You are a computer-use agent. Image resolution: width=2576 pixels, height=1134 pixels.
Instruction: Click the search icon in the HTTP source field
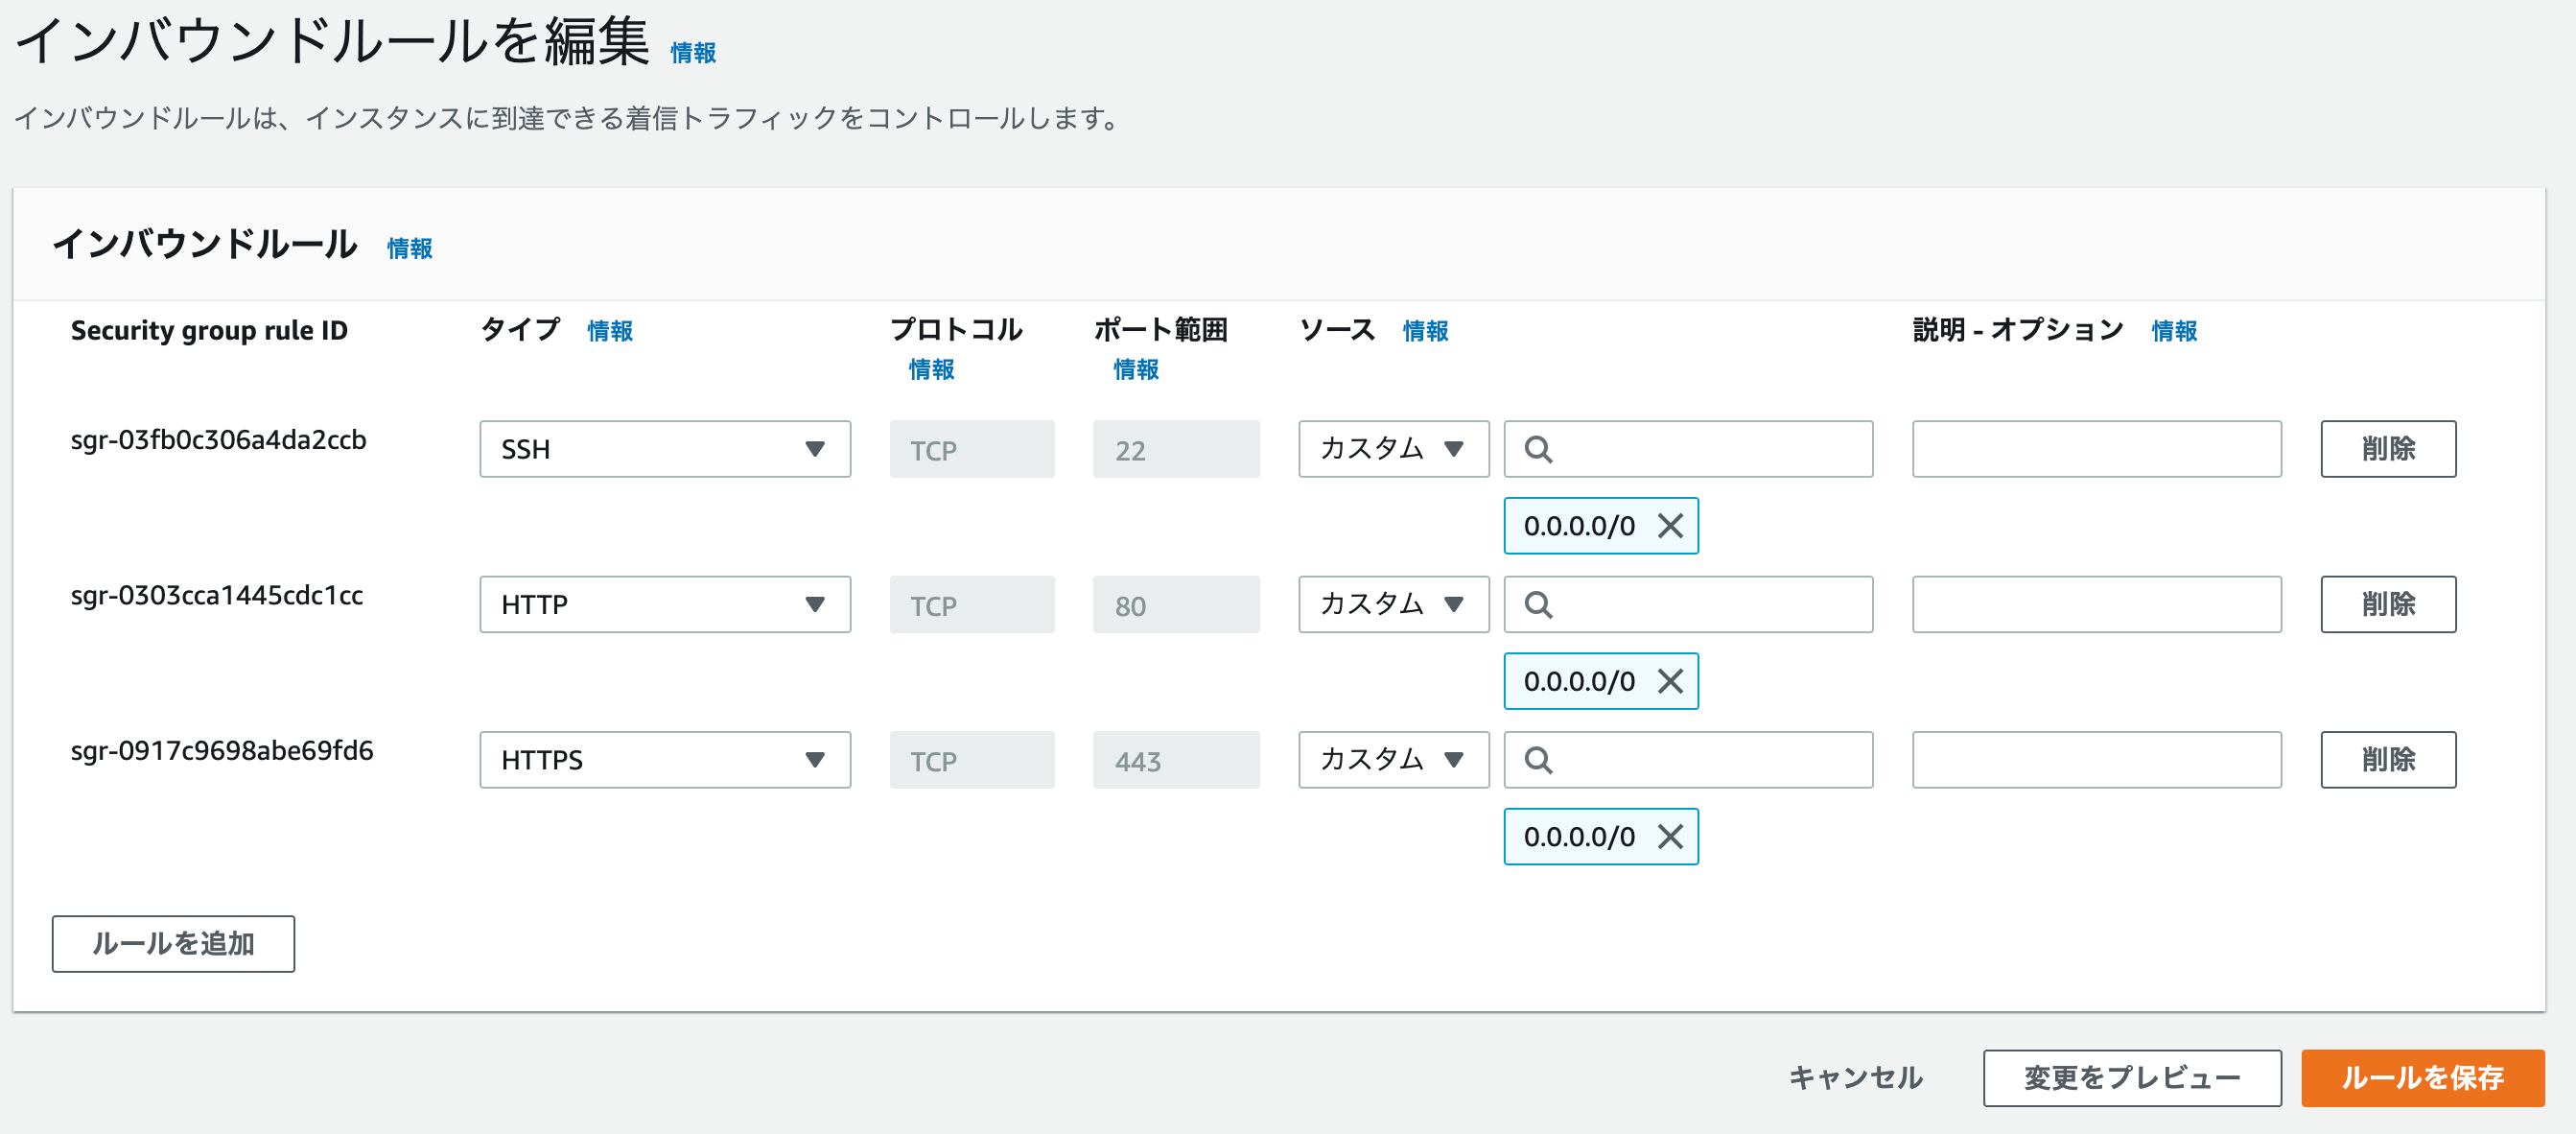1538,605
